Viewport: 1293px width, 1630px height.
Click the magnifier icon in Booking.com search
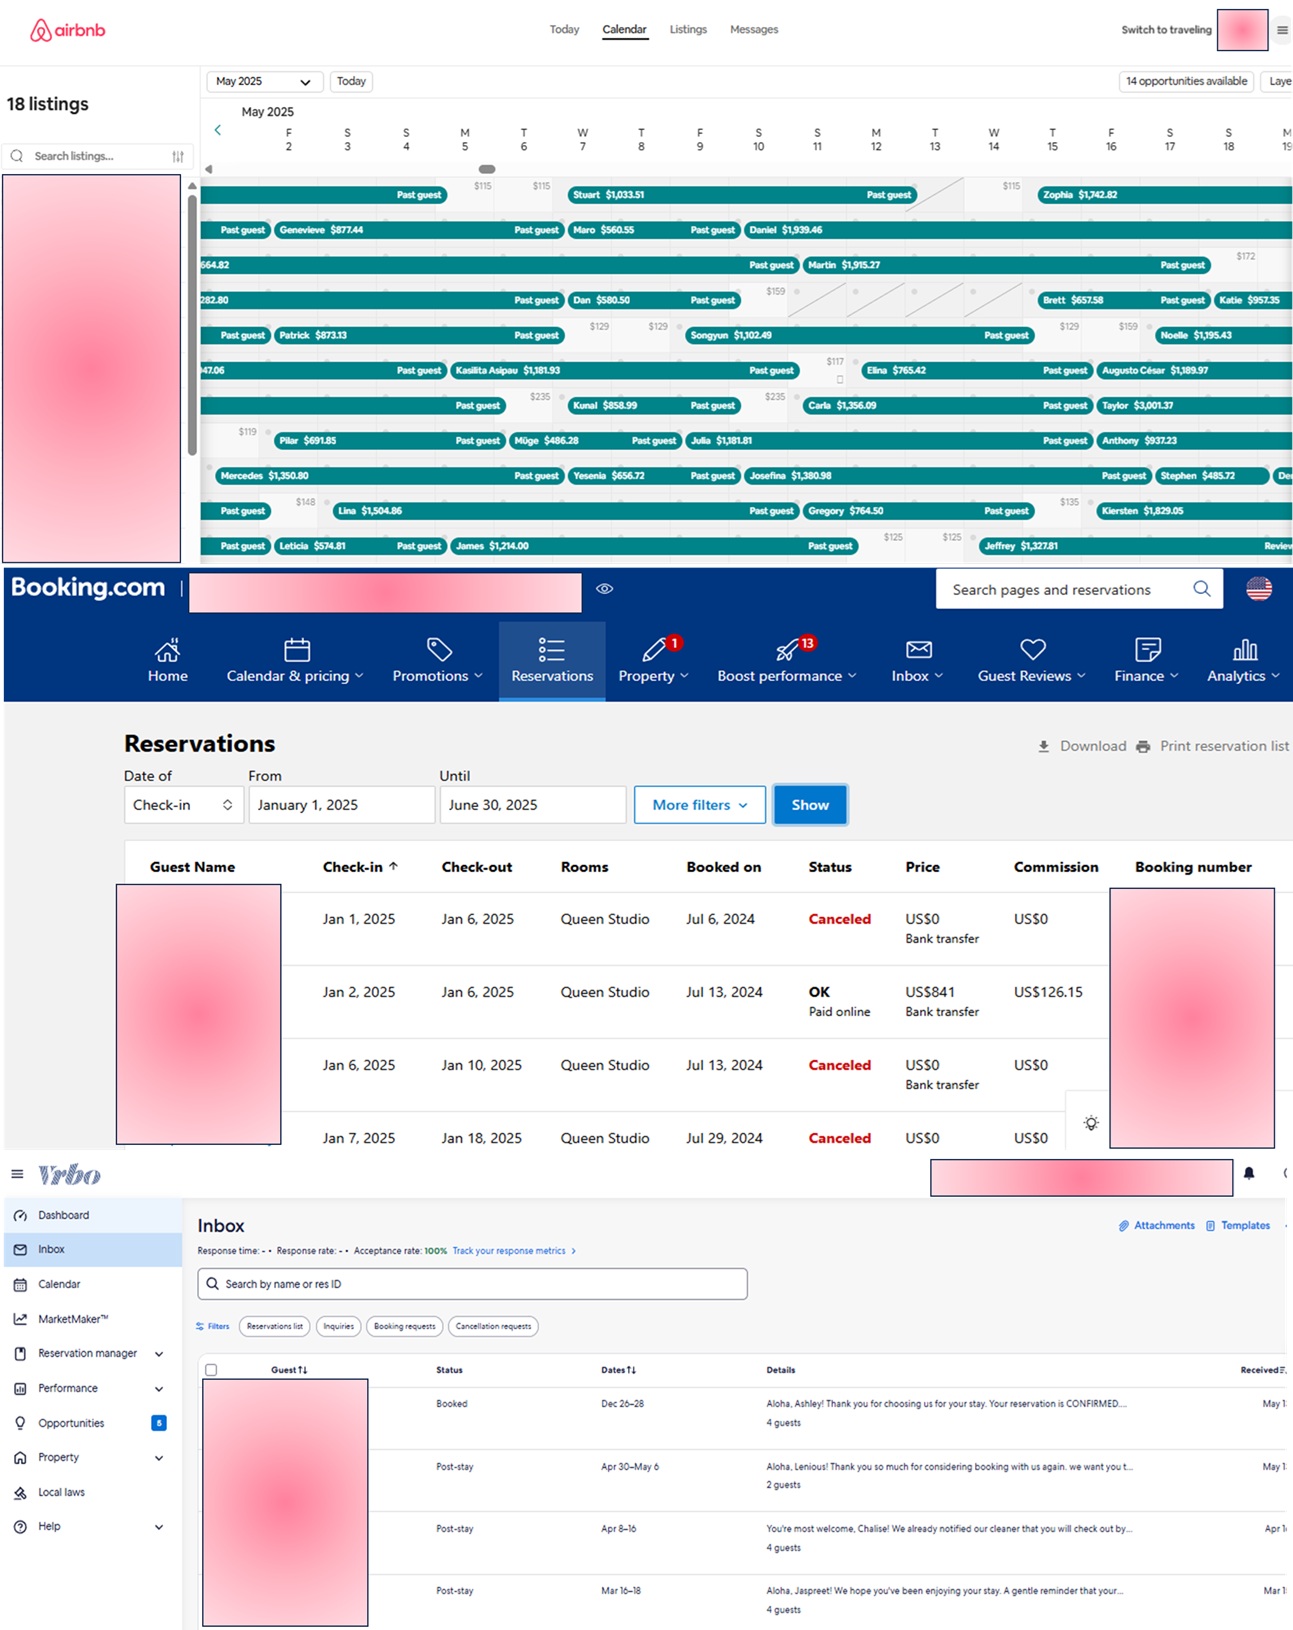[1202, 589]
